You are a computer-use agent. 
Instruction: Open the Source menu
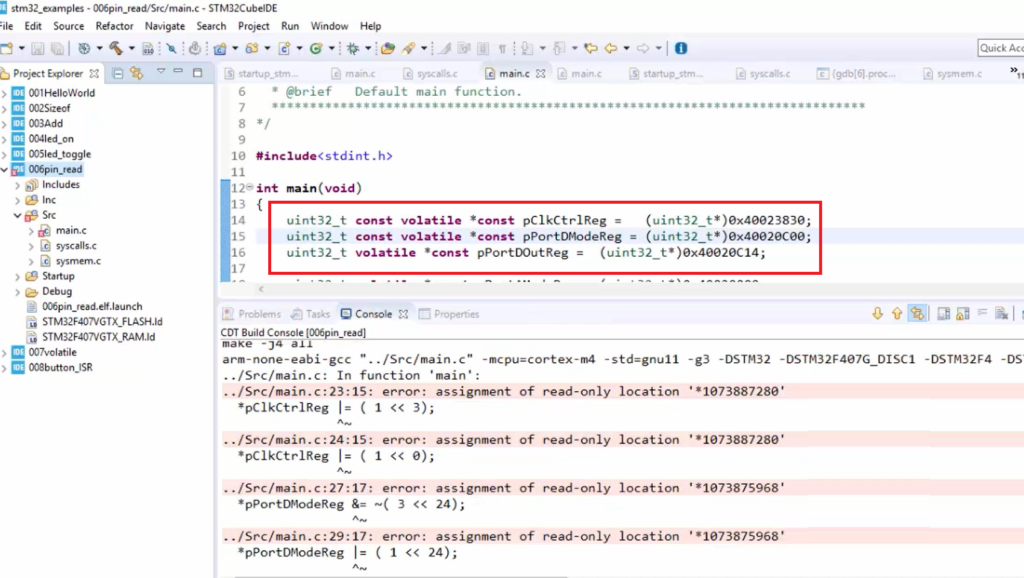tap(69, 26)
